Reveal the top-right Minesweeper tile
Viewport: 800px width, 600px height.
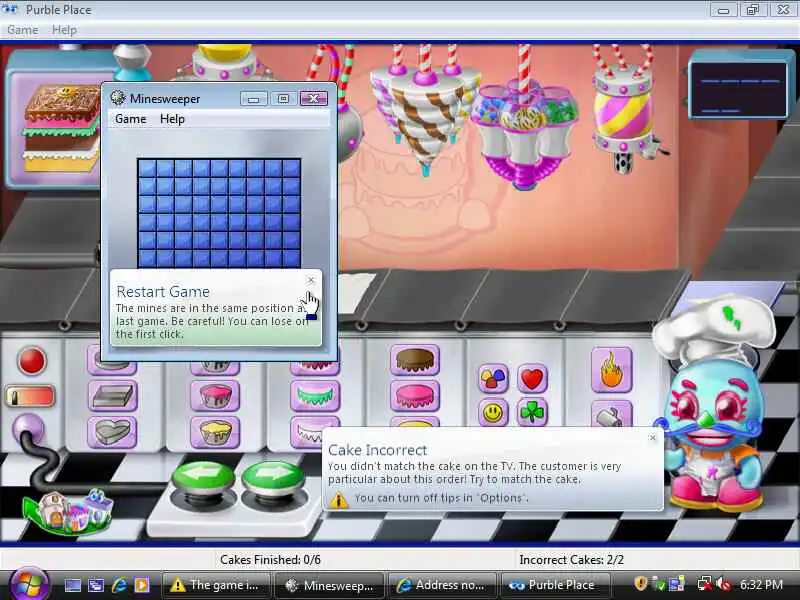click(x=291, y=168)
